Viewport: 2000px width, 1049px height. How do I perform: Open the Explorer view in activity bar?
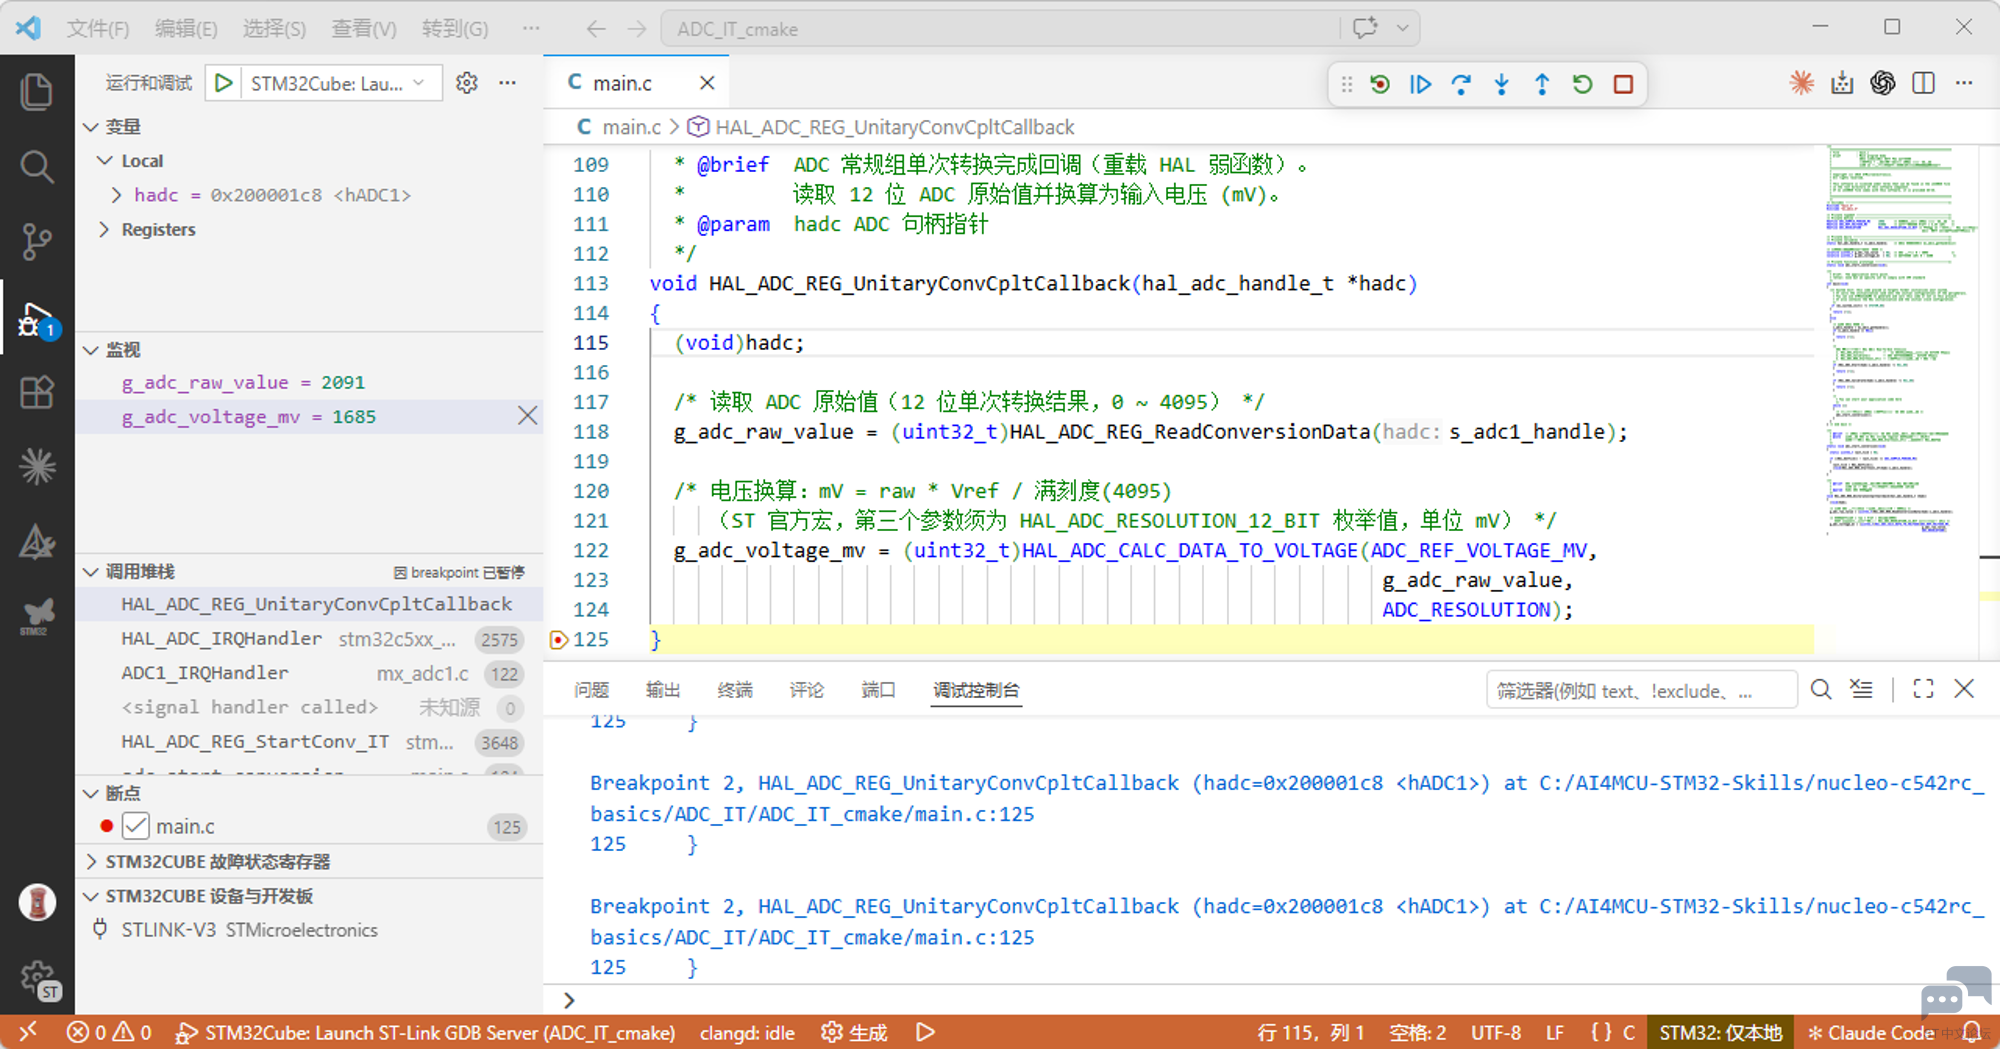37,92
